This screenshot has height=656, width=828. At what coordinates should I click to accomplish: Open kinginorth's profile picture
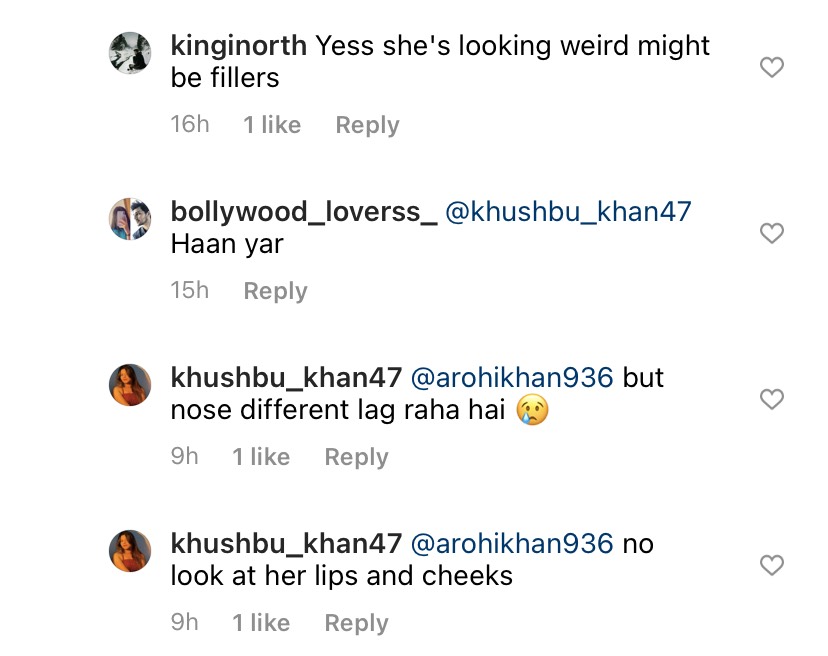pos(129,53)
